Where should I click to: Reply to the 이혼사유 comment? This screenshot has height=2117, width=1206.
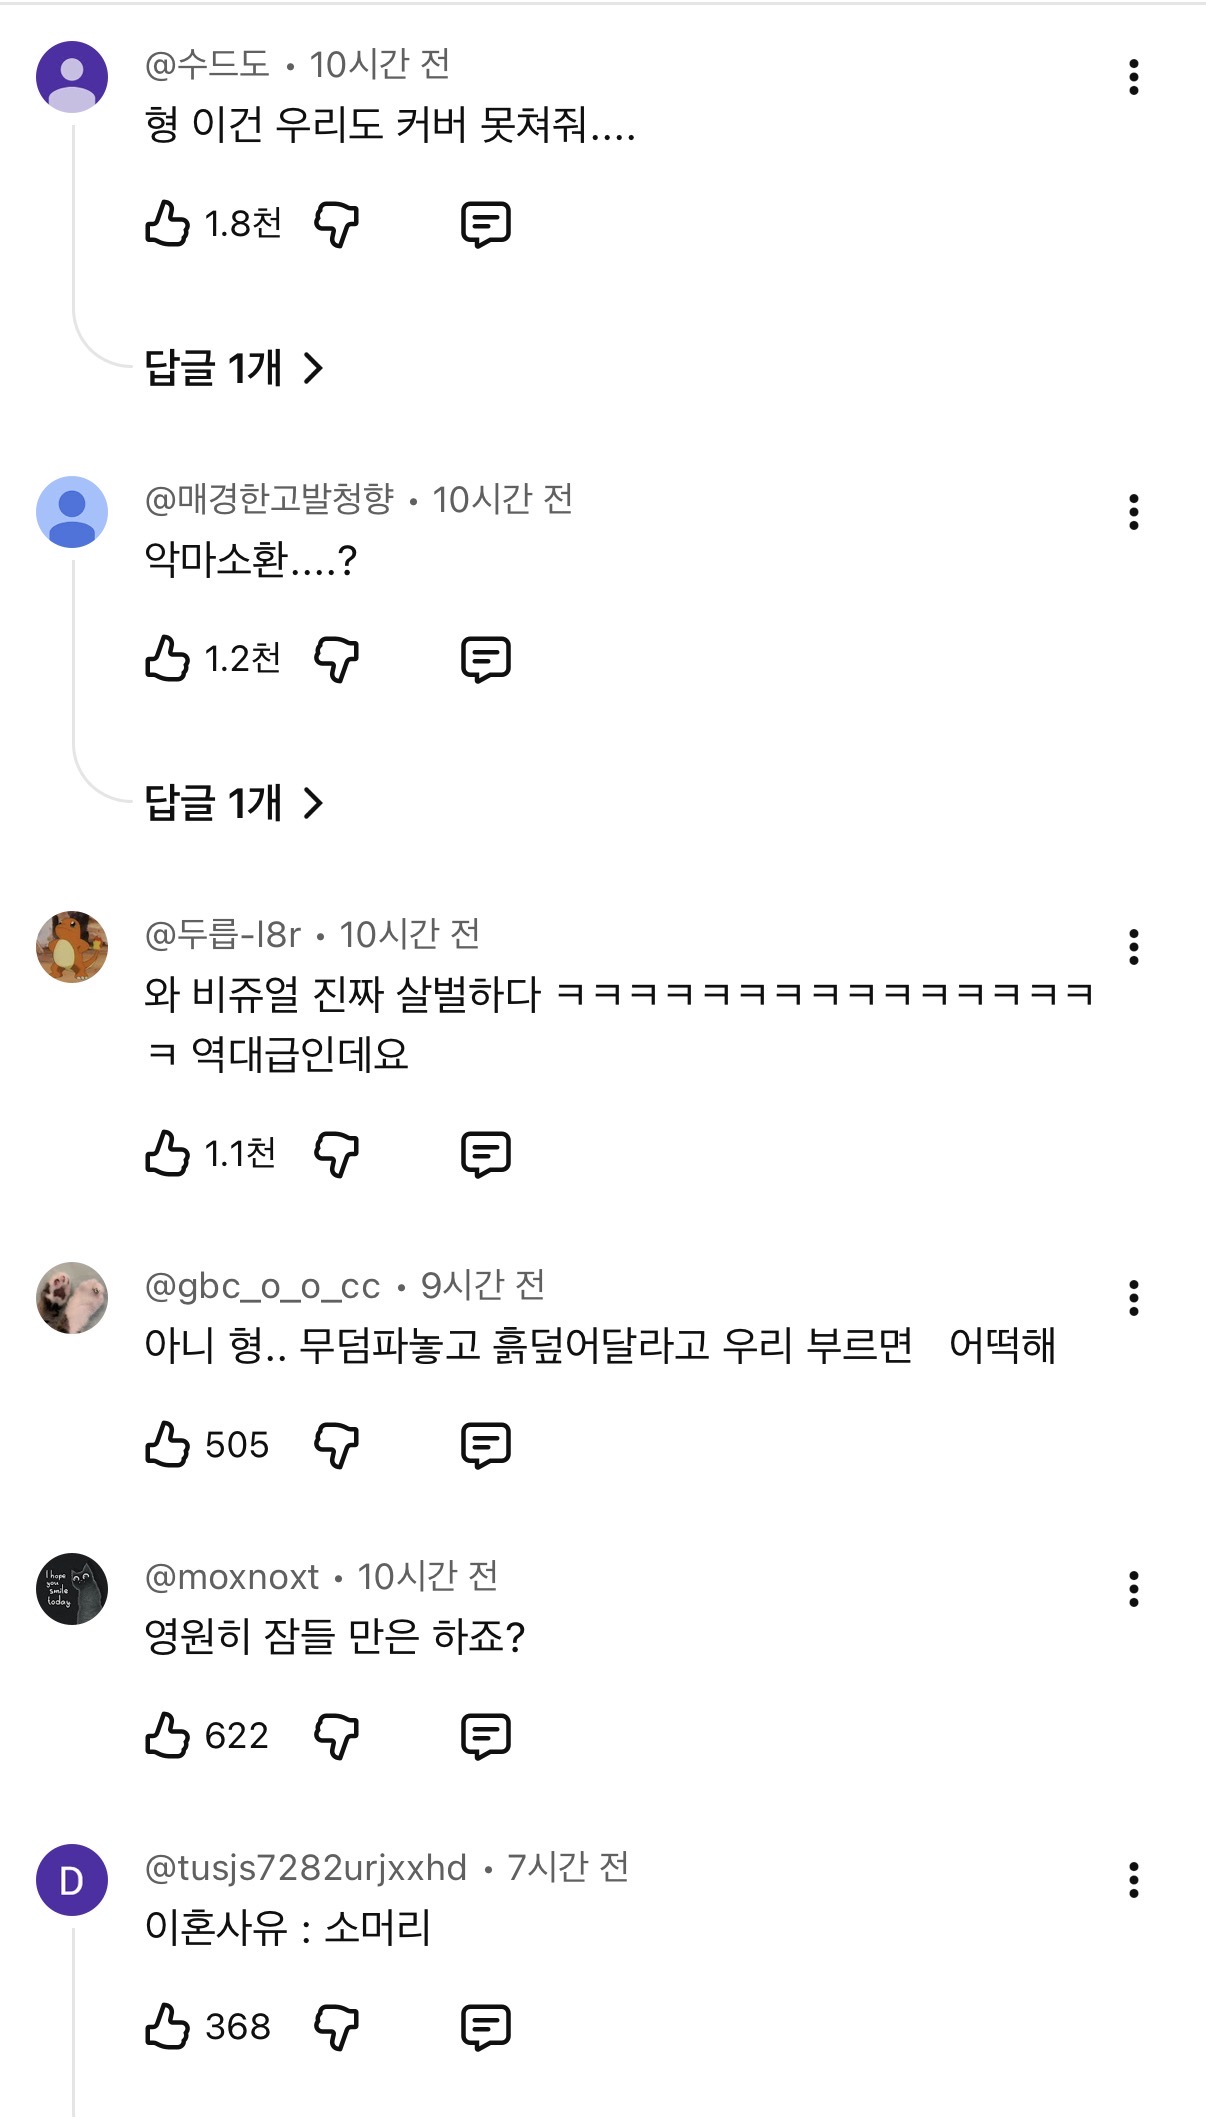coord(485,2026)
